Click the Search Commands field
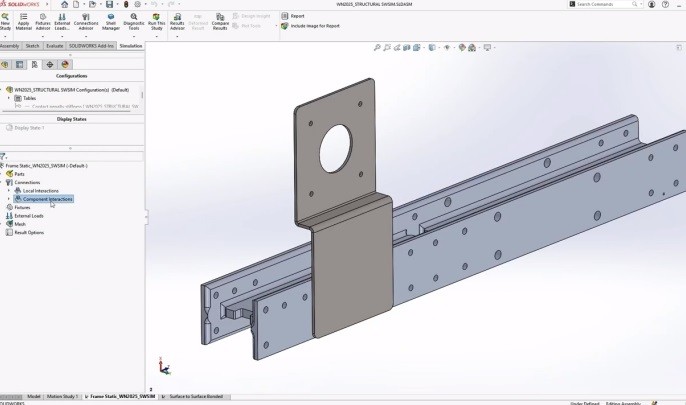Viewport: 686px width, 405px height. 604,4
